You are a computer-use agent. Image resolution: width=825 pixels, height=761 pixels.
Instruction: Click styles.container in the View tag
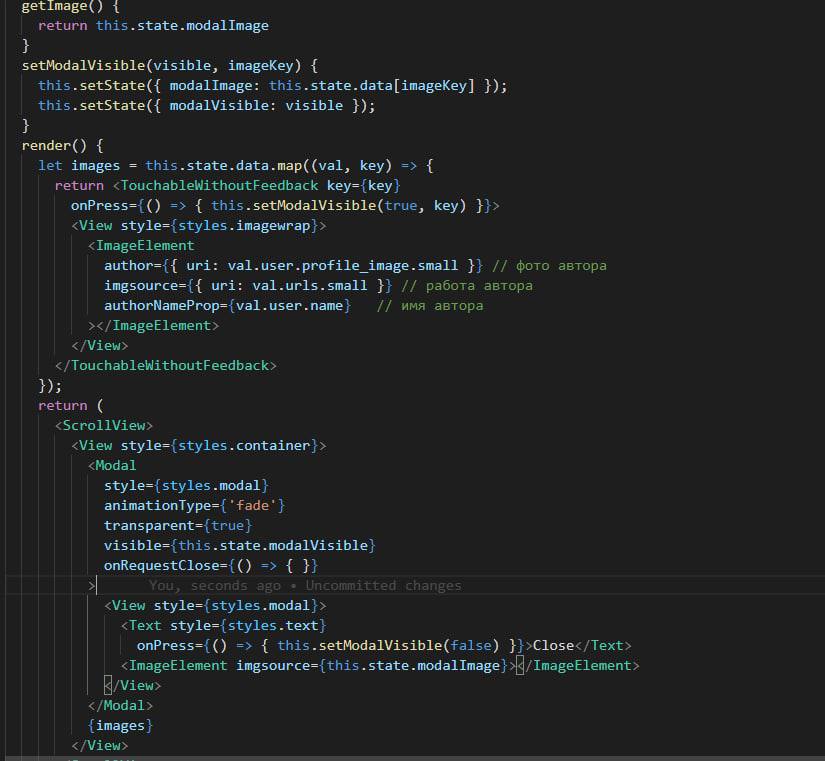click(x=244, y=446)
